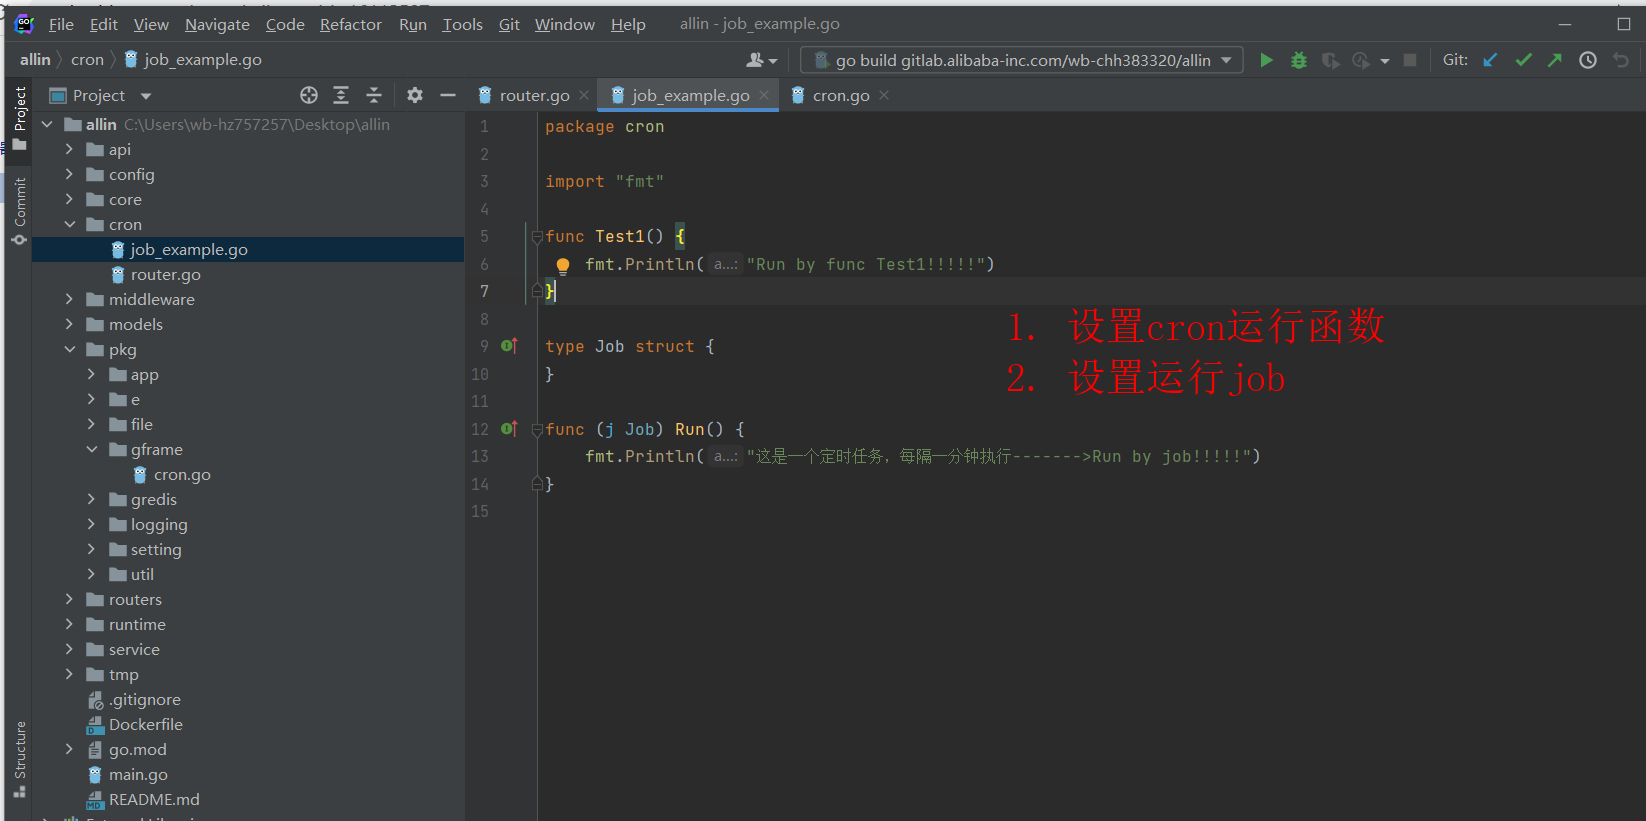Close the router.go editor tab
The height and width of the screenshot is (821, 1646).
point(584,95)
